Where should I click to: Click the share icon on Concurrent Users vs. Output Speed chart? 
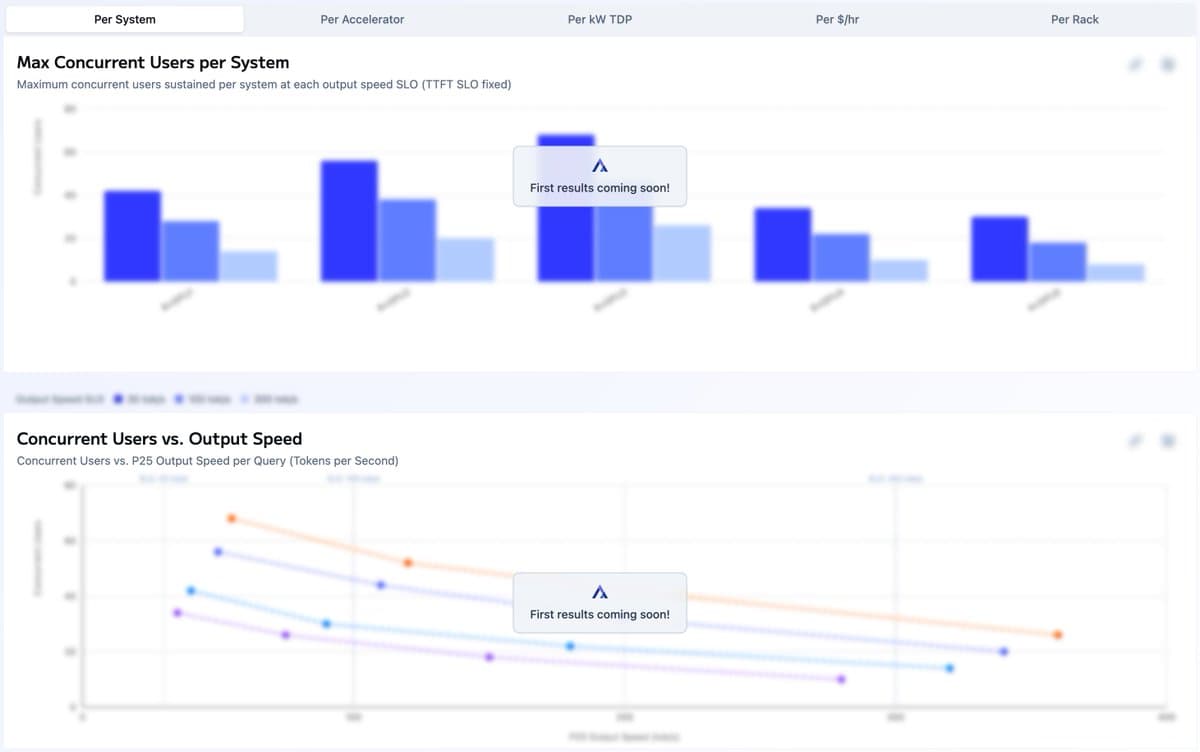coord(1135,440)
